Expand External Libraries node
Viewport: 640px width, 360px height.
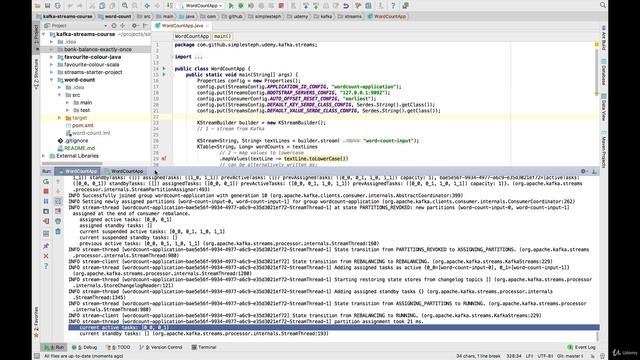(44, 156)
